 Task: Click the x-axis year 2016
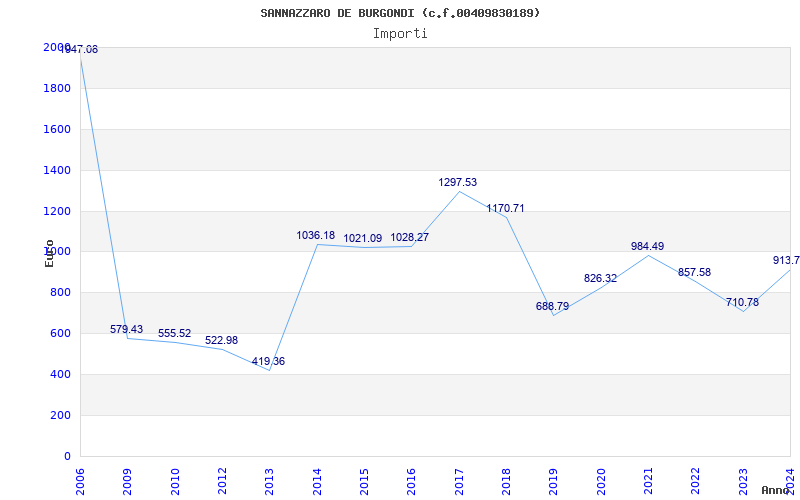(412, 482)
